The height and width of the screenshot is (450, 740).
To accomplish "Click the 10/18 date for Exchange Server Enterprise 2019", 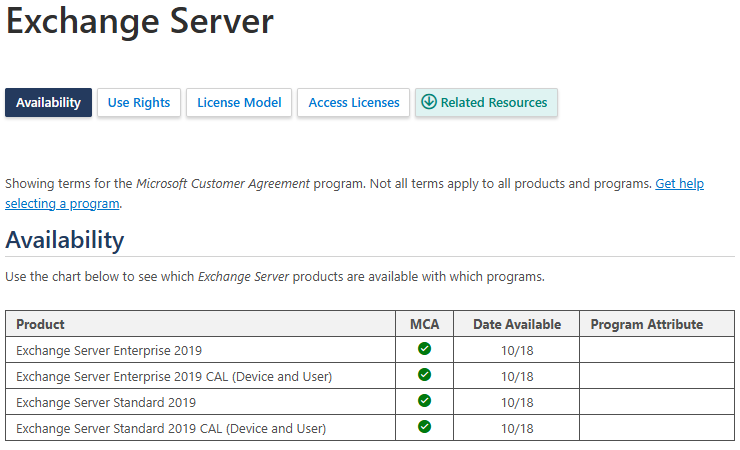I will click(517, 350).
